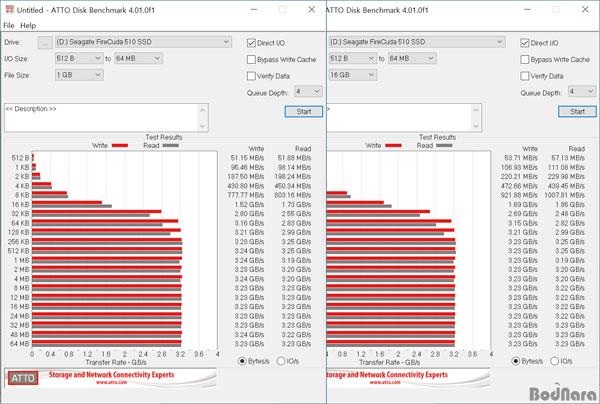Click the red Write legend swatch, left window
This screenshot has width=600, height=404.
click(x=120, y=145)
